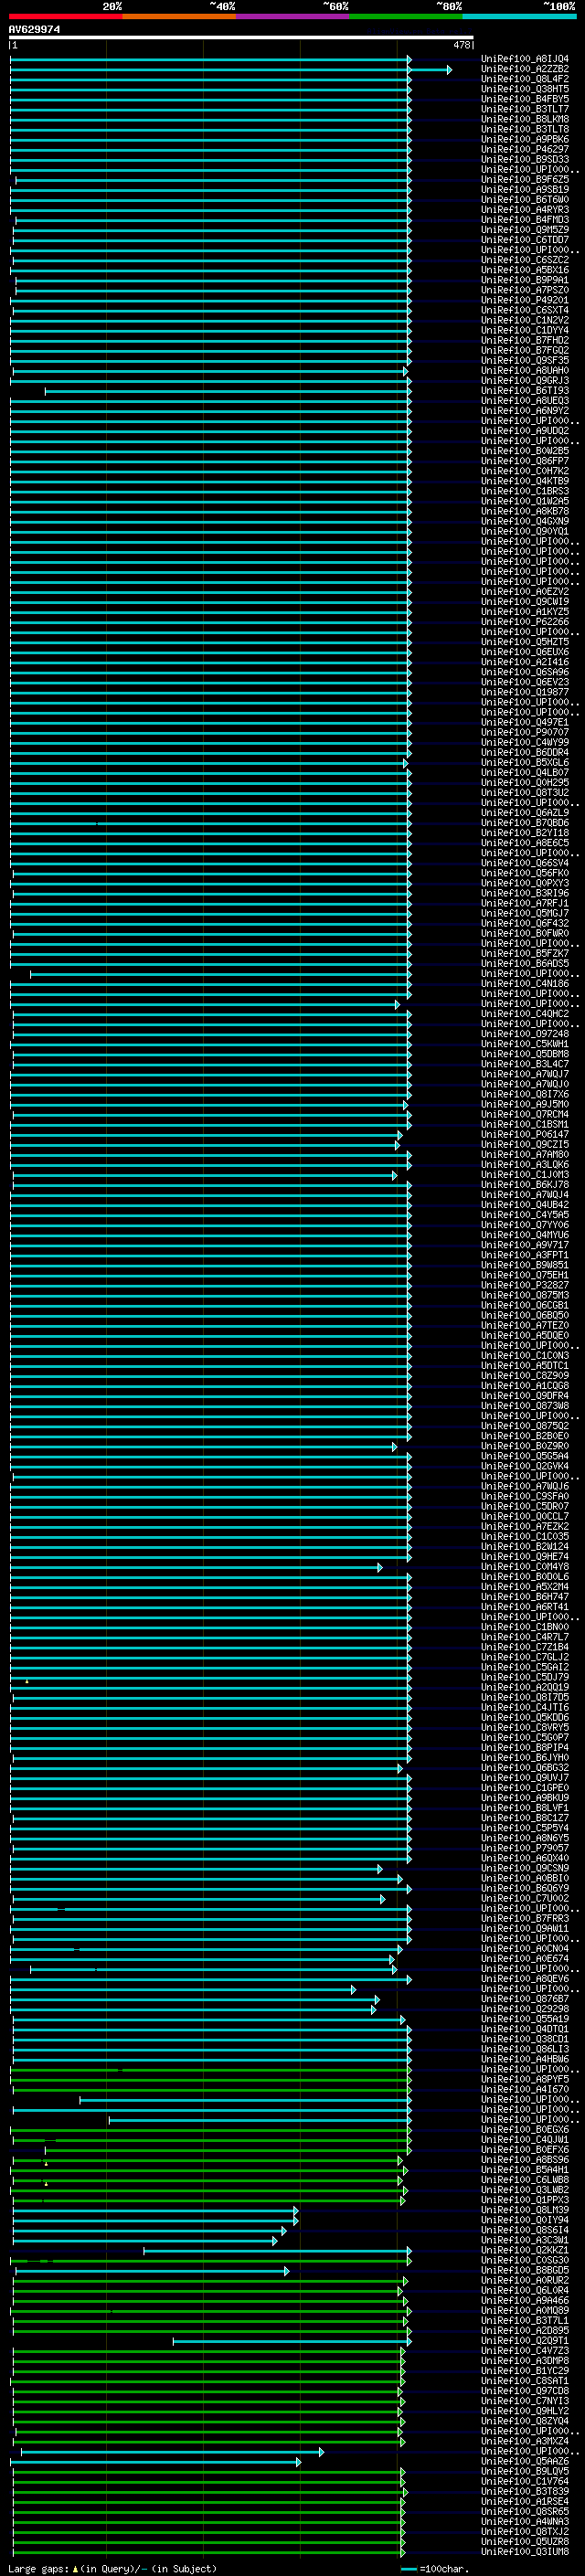Select hit label UniRef100_P06147
Viewport: 585px width, 2576px height.
point(525,1134)
